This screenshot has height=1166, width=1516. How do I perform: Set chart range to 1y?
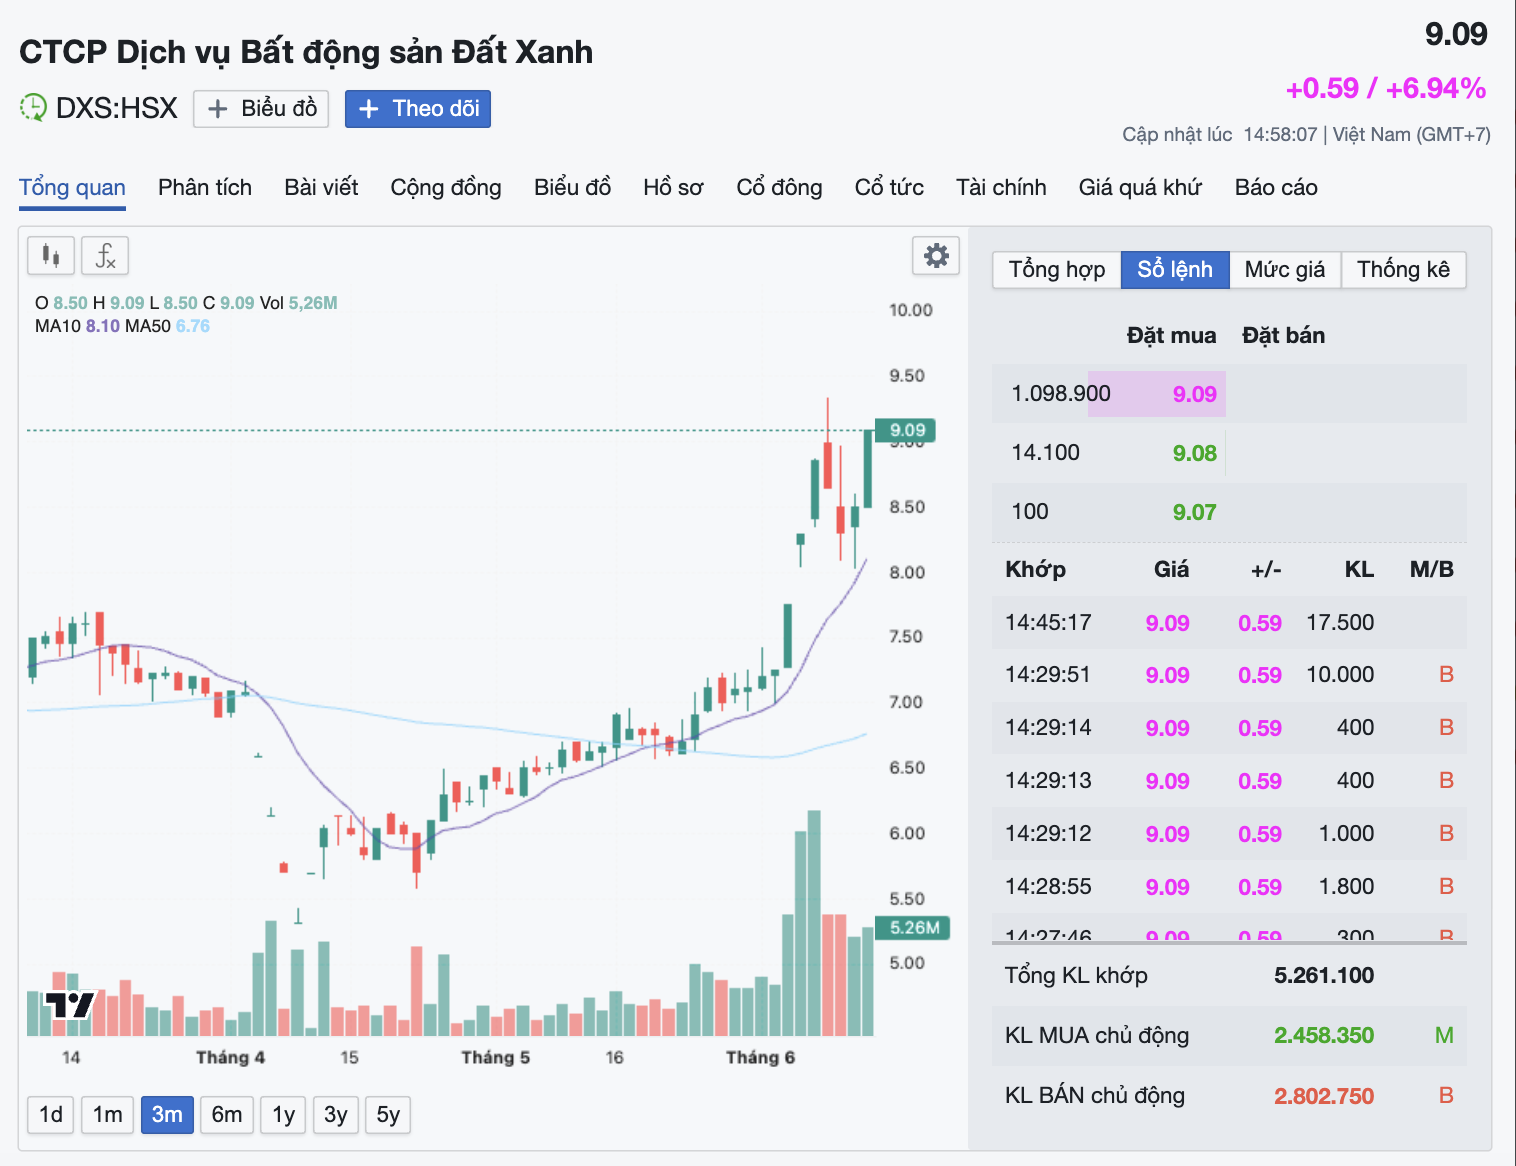[x=284, y=1115]
